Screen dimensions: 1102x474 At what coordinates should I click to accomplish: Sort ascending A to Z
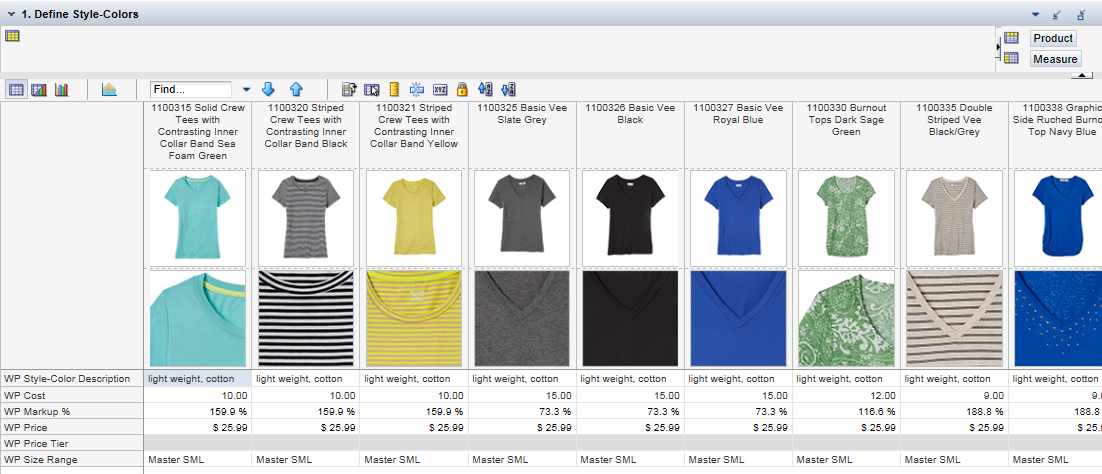pos(485,89)
